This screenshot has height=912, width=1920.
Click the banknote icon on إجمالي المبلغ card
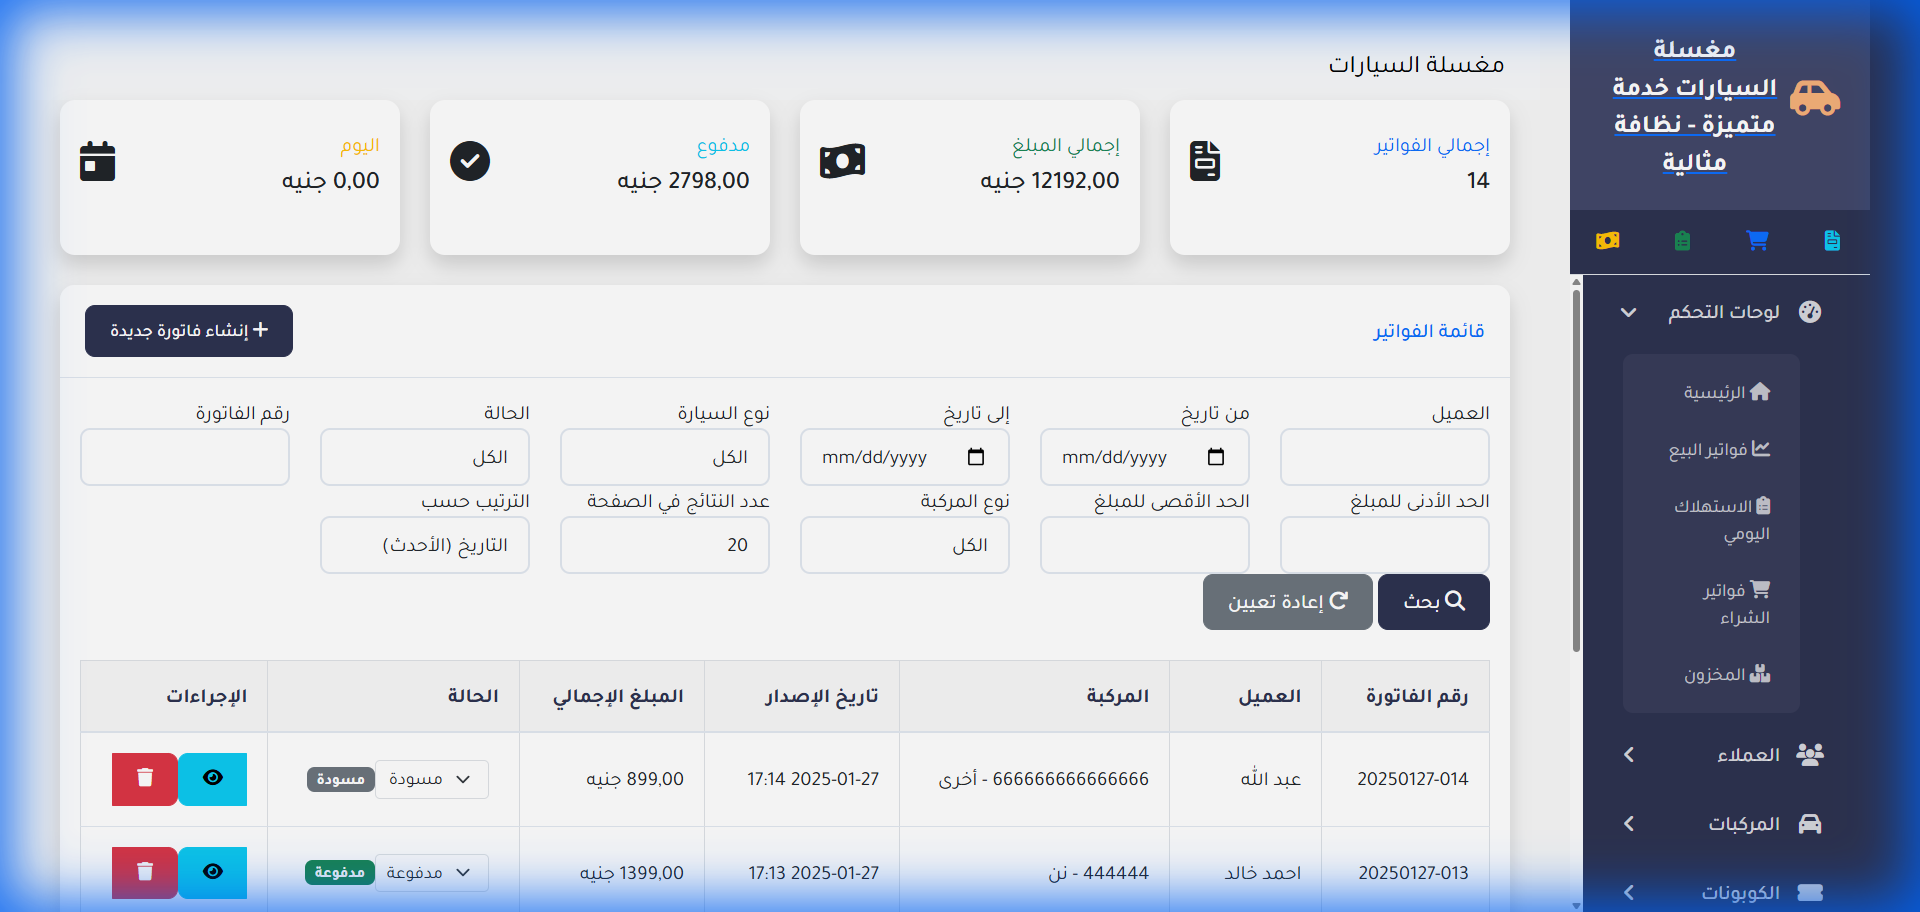pyautogui.click(x=842, y=161)
